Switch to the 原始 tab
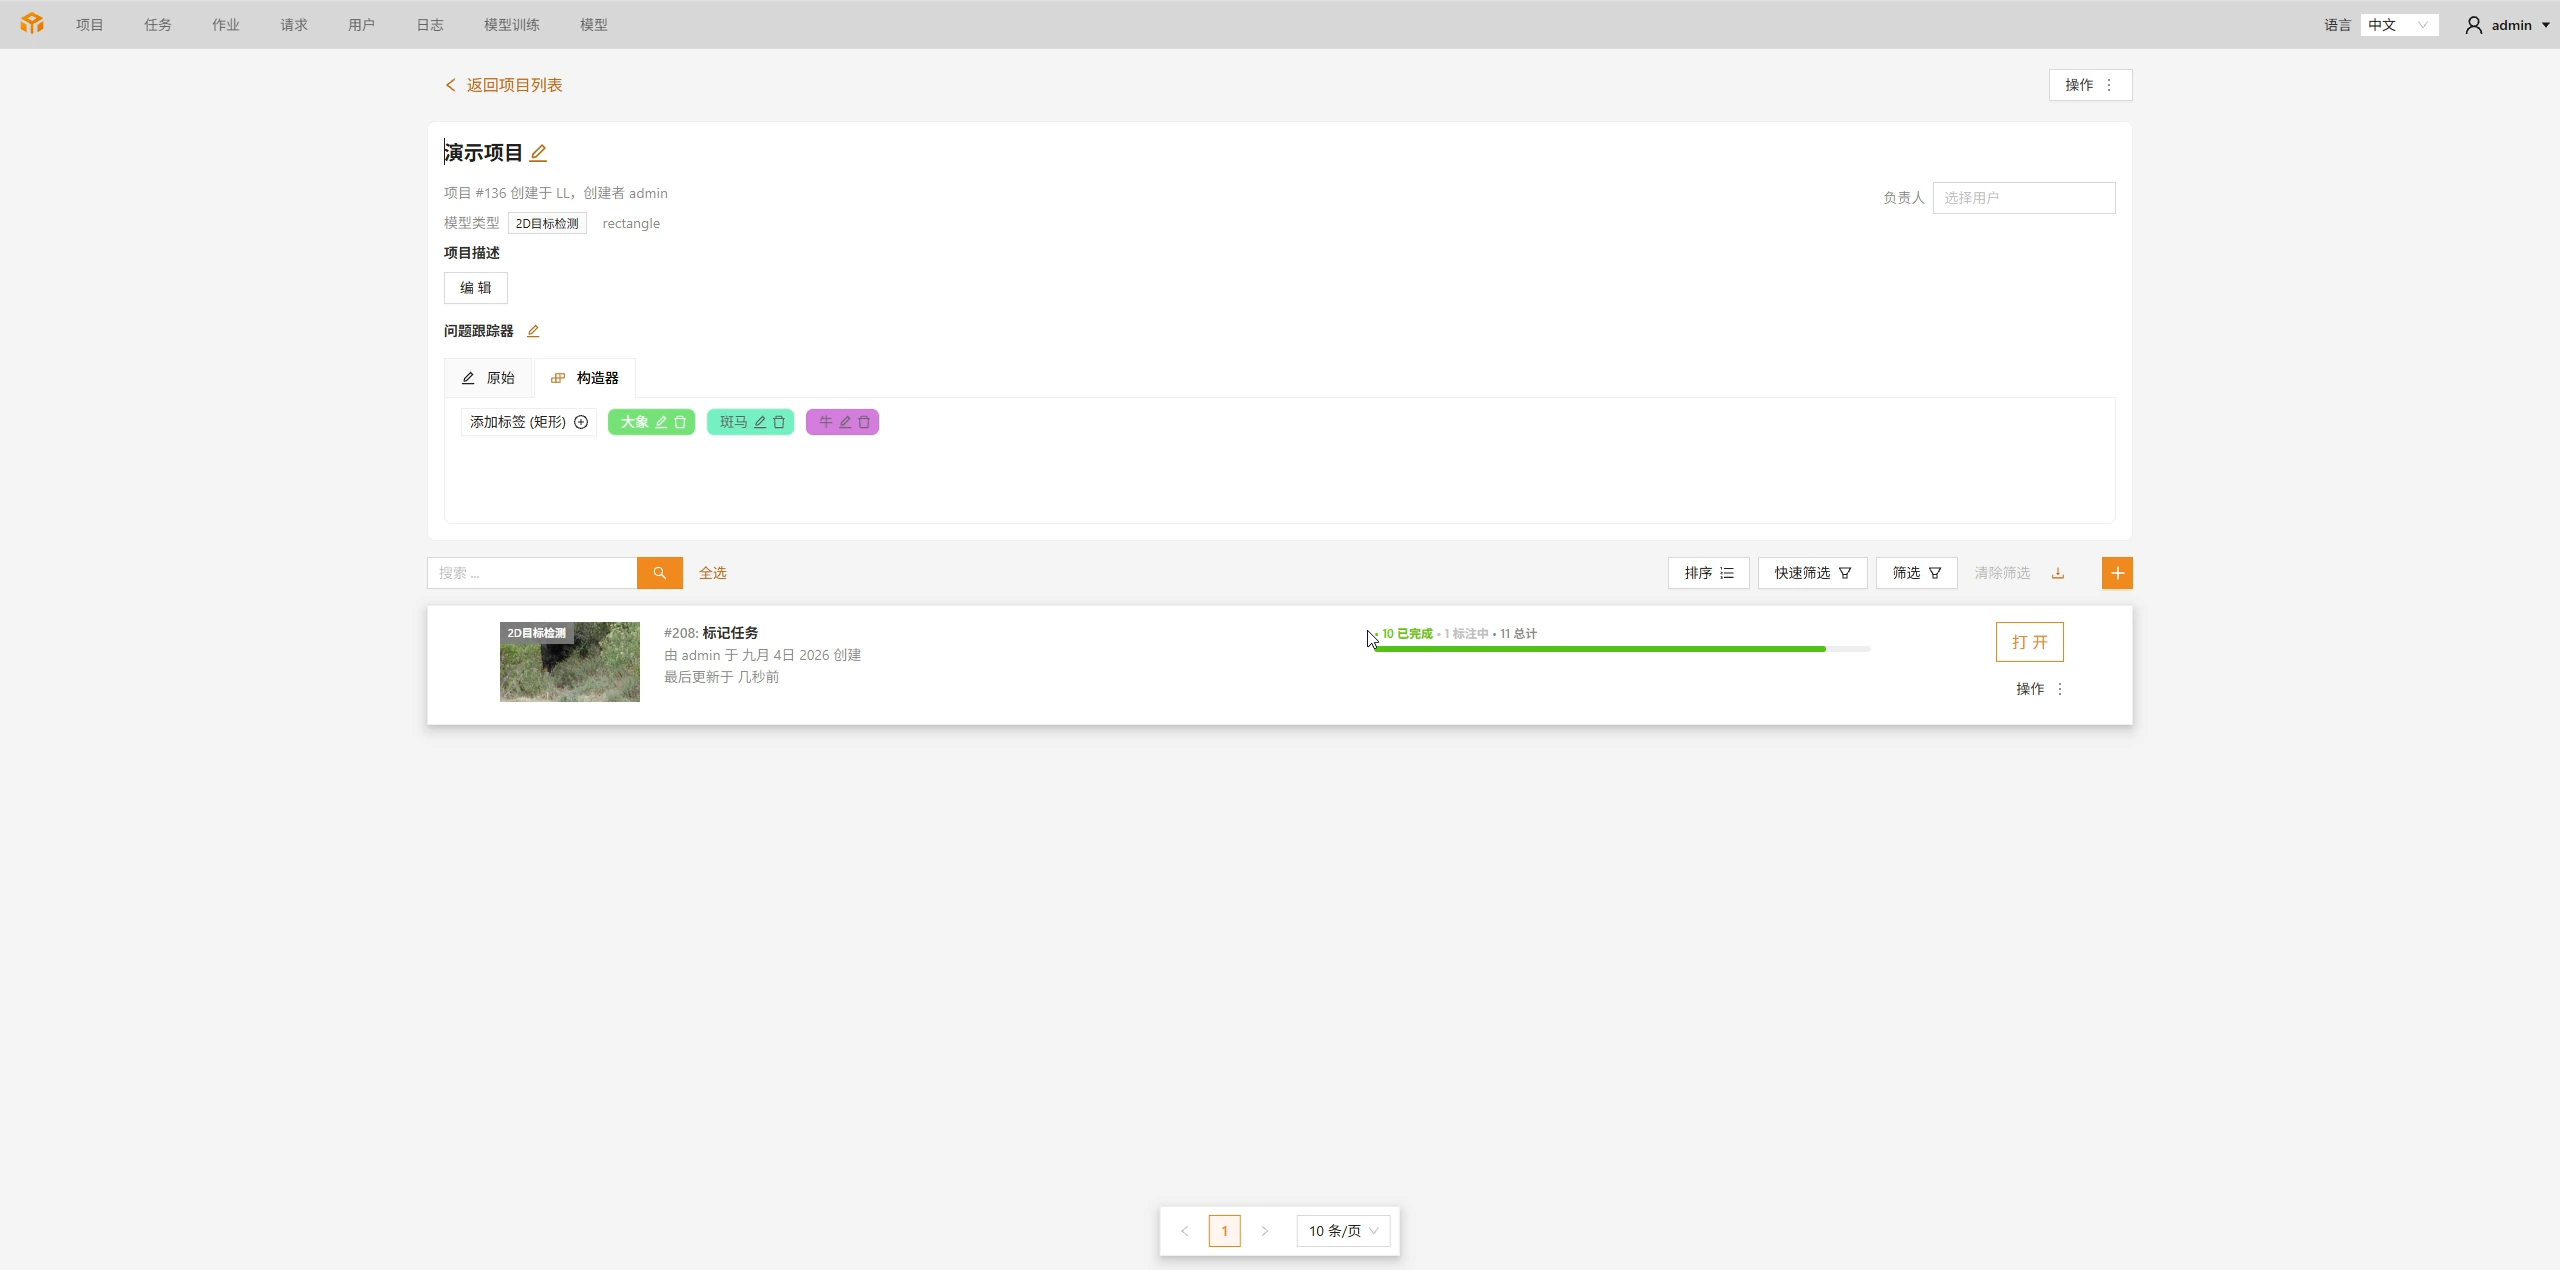This screenshot has height=1270, width=2560. click(x=488, y=378)
